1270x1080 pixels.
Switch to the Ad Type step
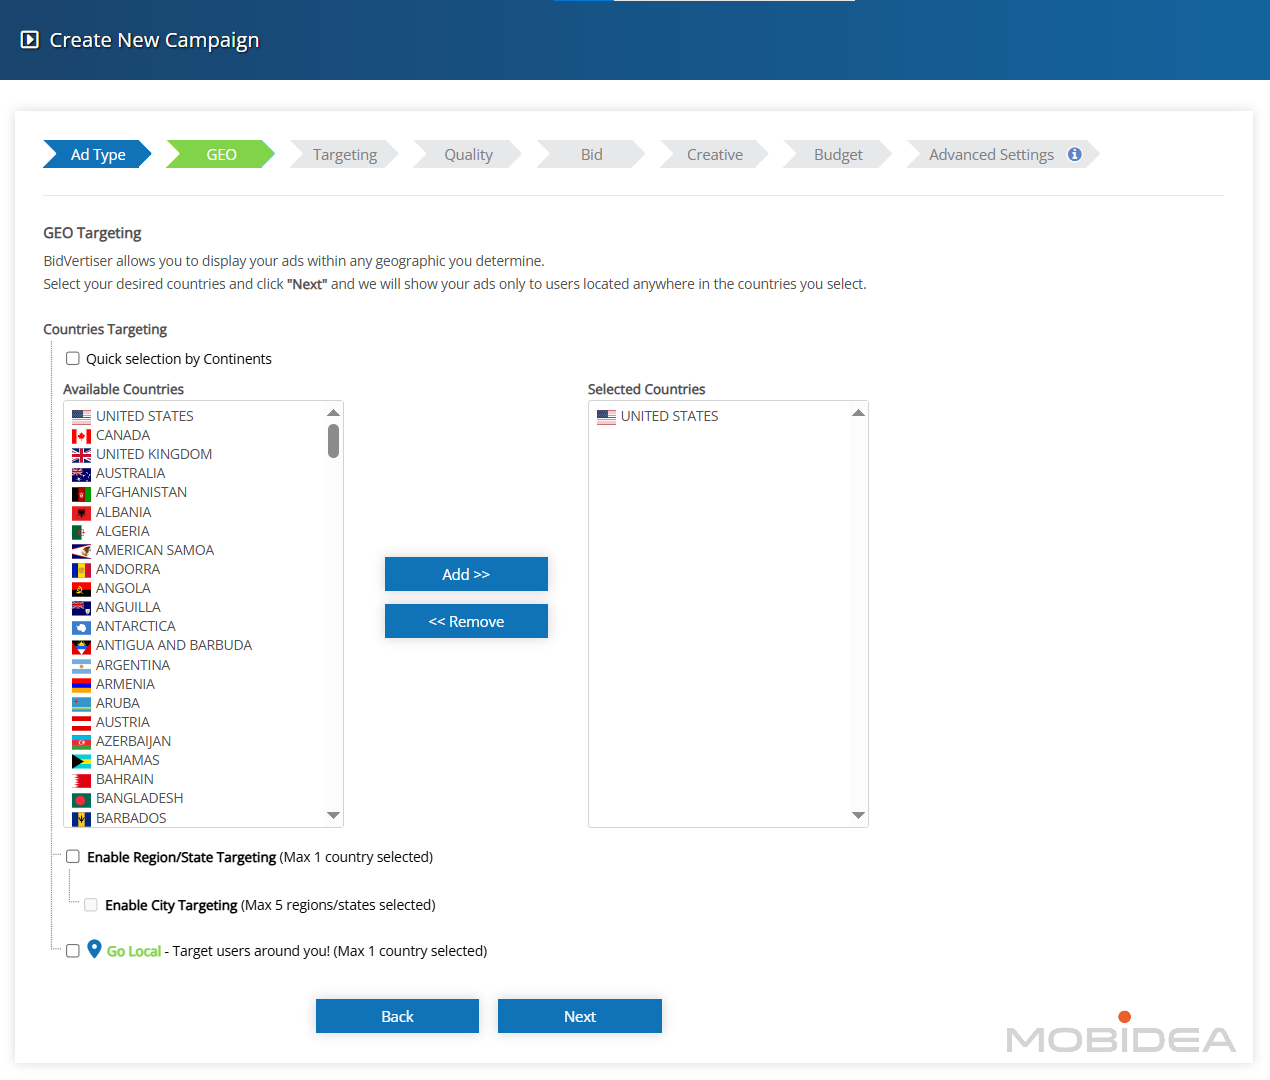pos(98,155)
